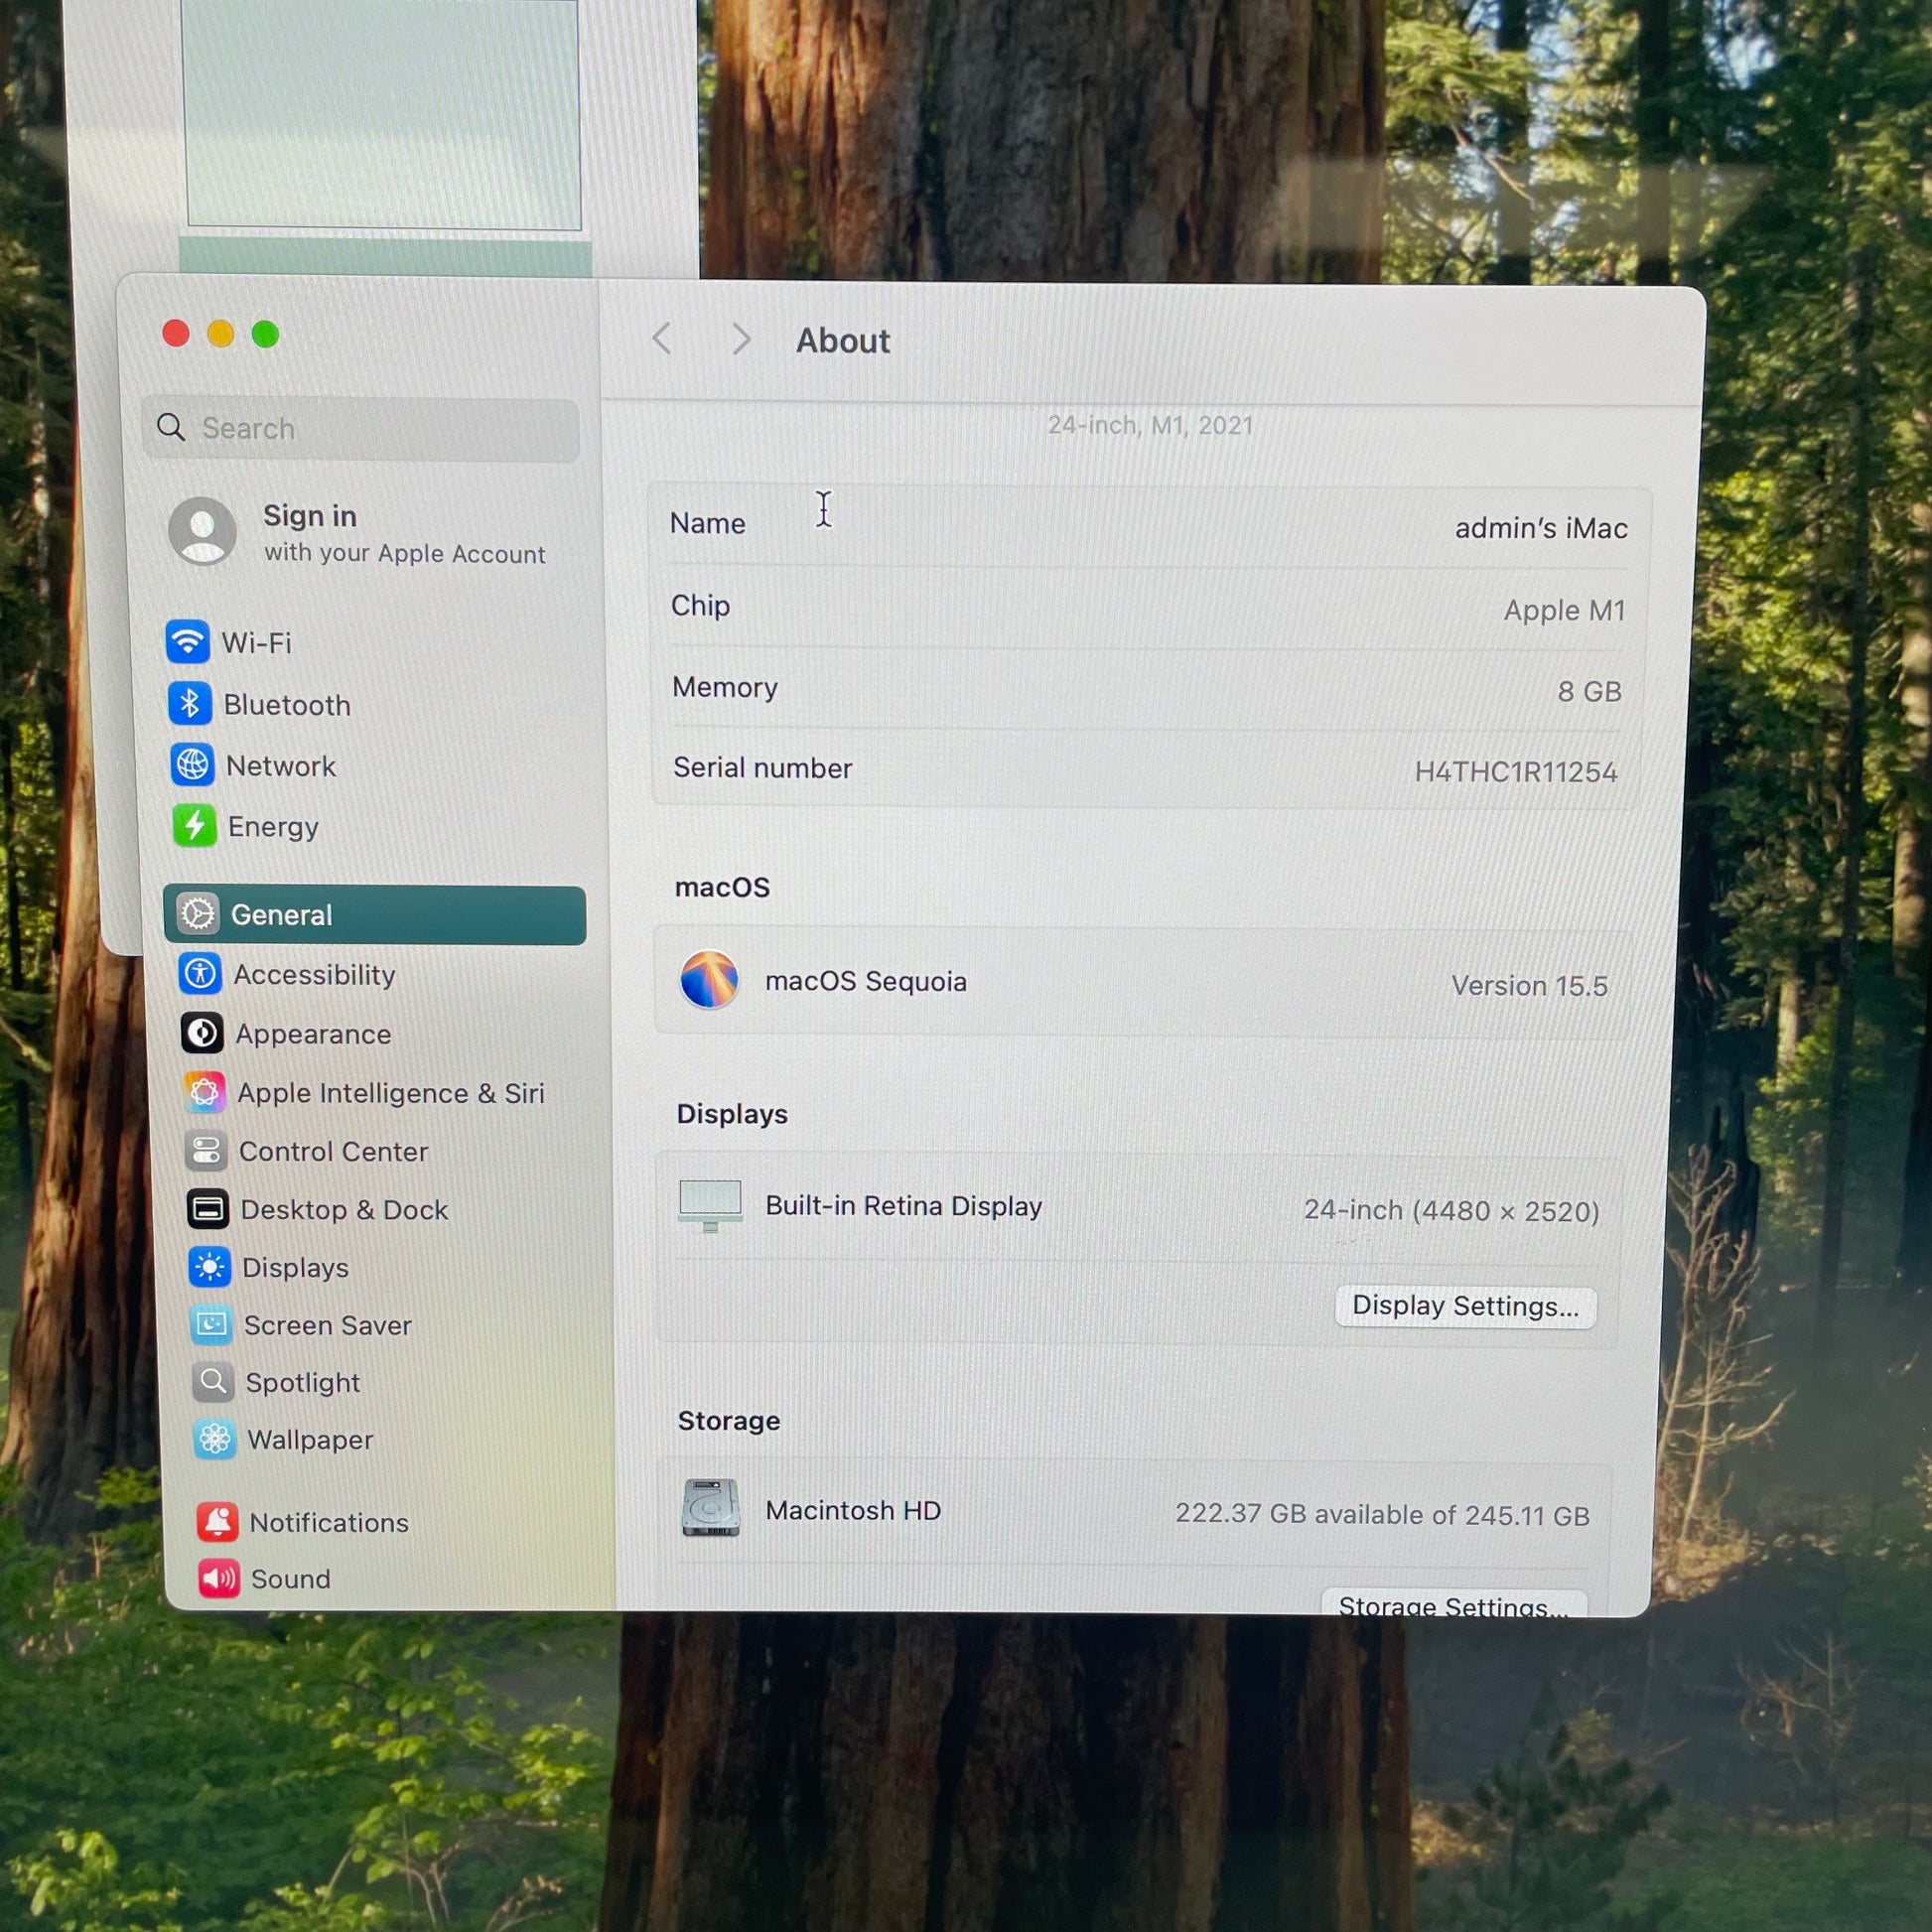Open the Network globe icon
The image size is (1932, 1932).
point(192,765)
